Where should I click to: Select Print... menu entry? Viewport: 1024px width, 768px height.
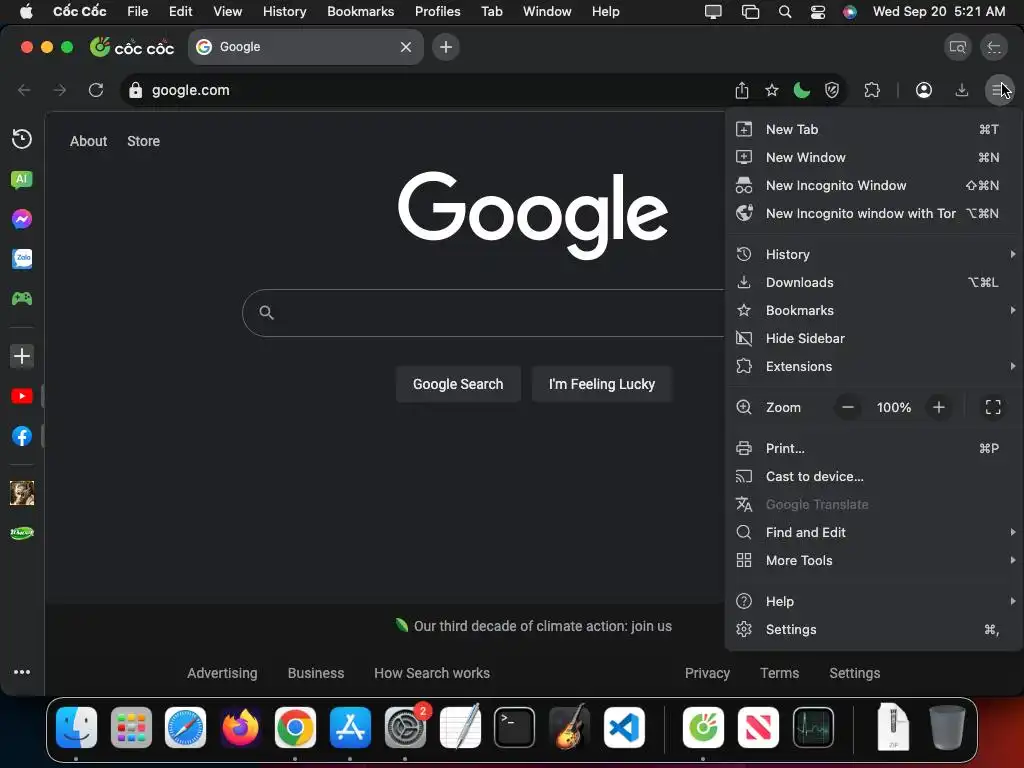(873, 449)
